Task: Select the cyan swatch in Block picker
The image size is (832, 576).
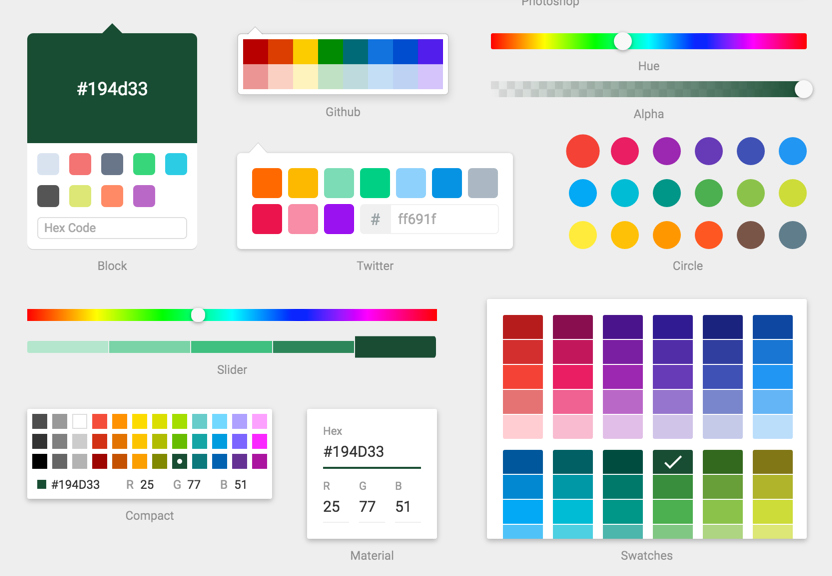Action: click(176, 164)
